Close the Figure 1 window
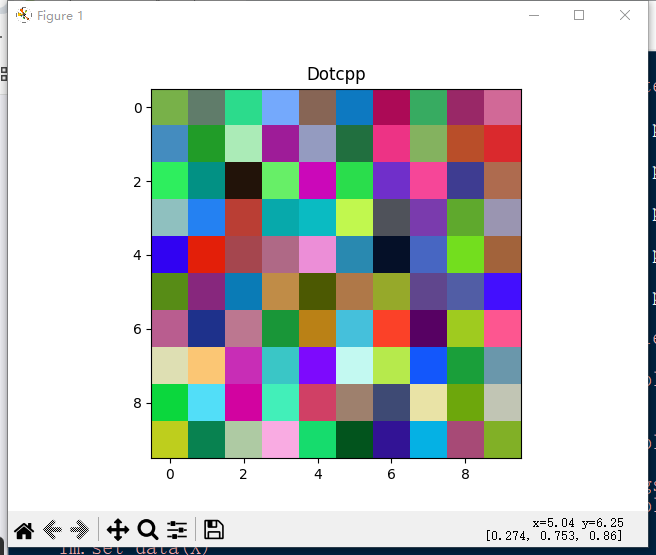 tap(625, 15)
